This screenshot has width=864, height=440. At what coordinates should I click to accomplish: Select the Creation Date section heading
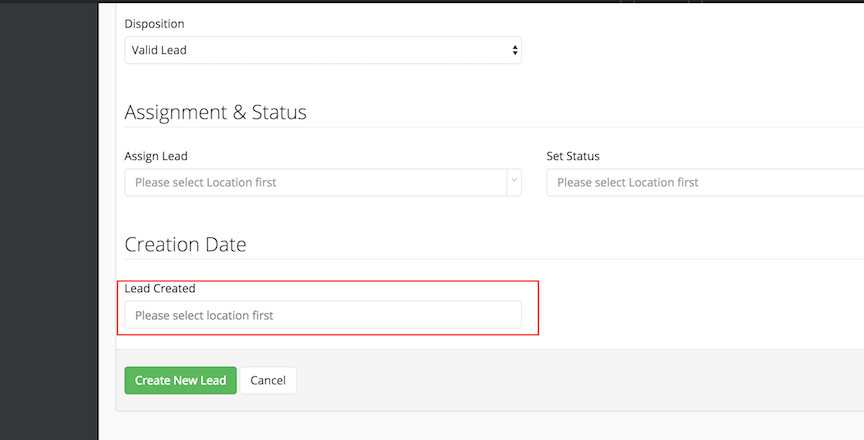tap(185, 244)
